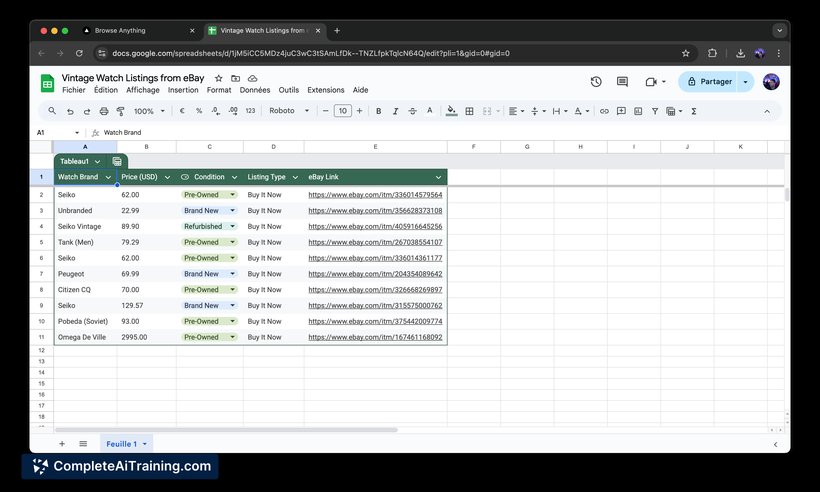Open the comments panel icon

pyautogui.click(x=622, y=82)
